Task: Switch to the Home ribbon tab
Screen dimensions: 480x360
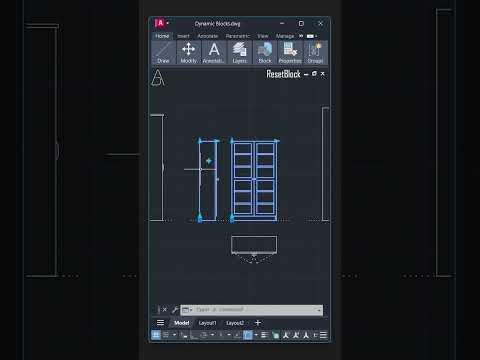Action: (162, 36)
